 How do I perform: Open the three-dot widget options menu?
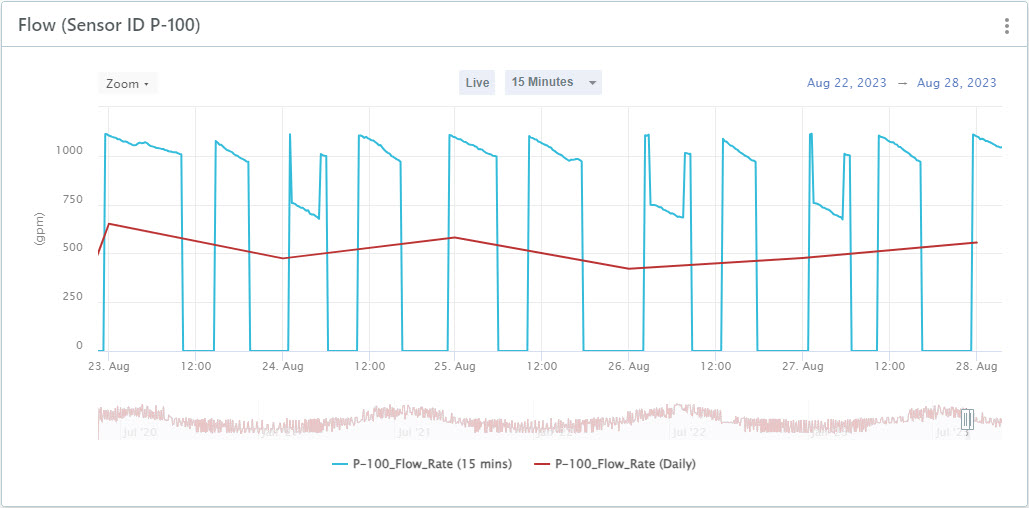(1007, 26)
